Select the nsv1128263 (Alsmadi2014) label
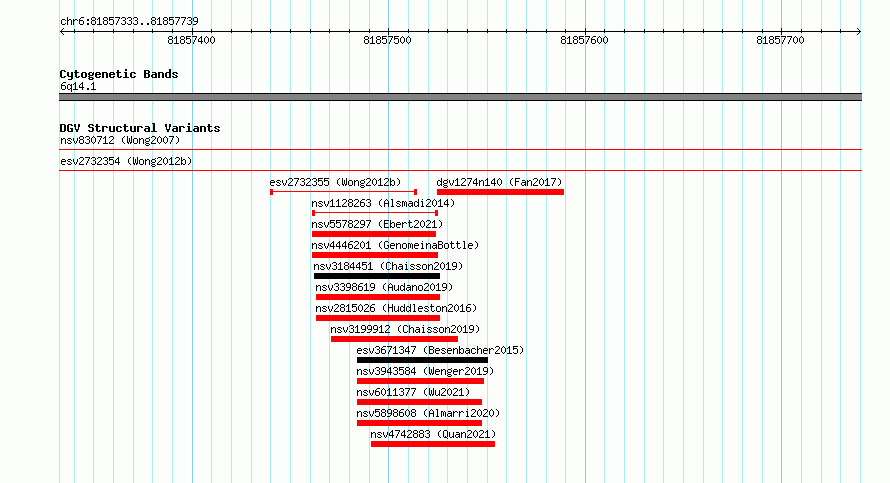Image resolution: width=890 pixels, height=483 pixels. click(x=383, y=203)
